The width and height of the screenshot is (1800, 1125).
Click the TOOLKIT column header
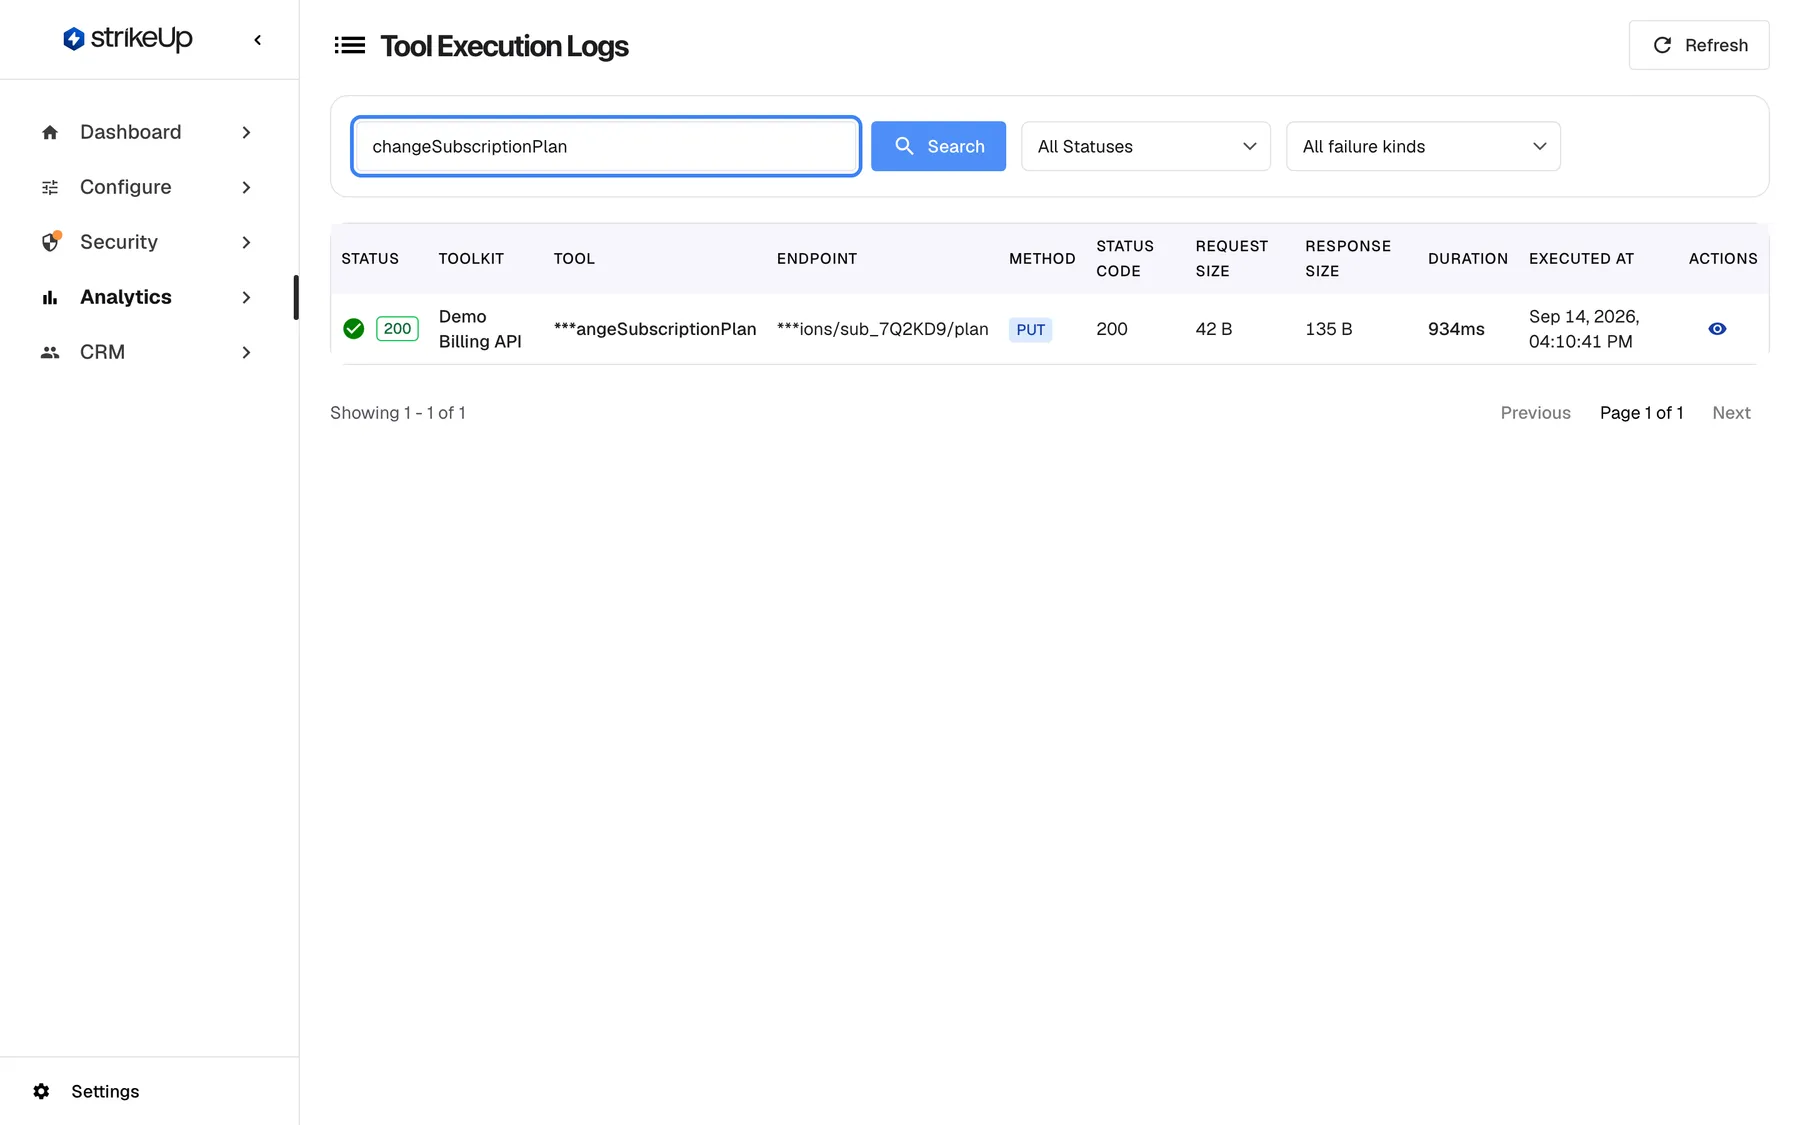point(471,259)
